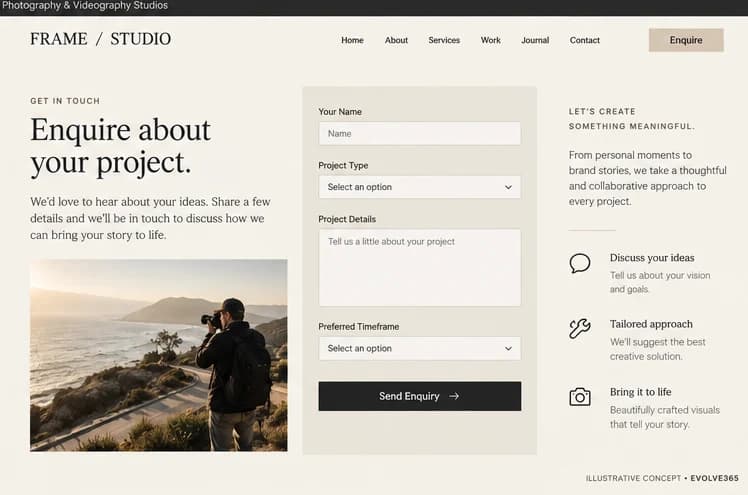Open the About page link

pos(396,40)
